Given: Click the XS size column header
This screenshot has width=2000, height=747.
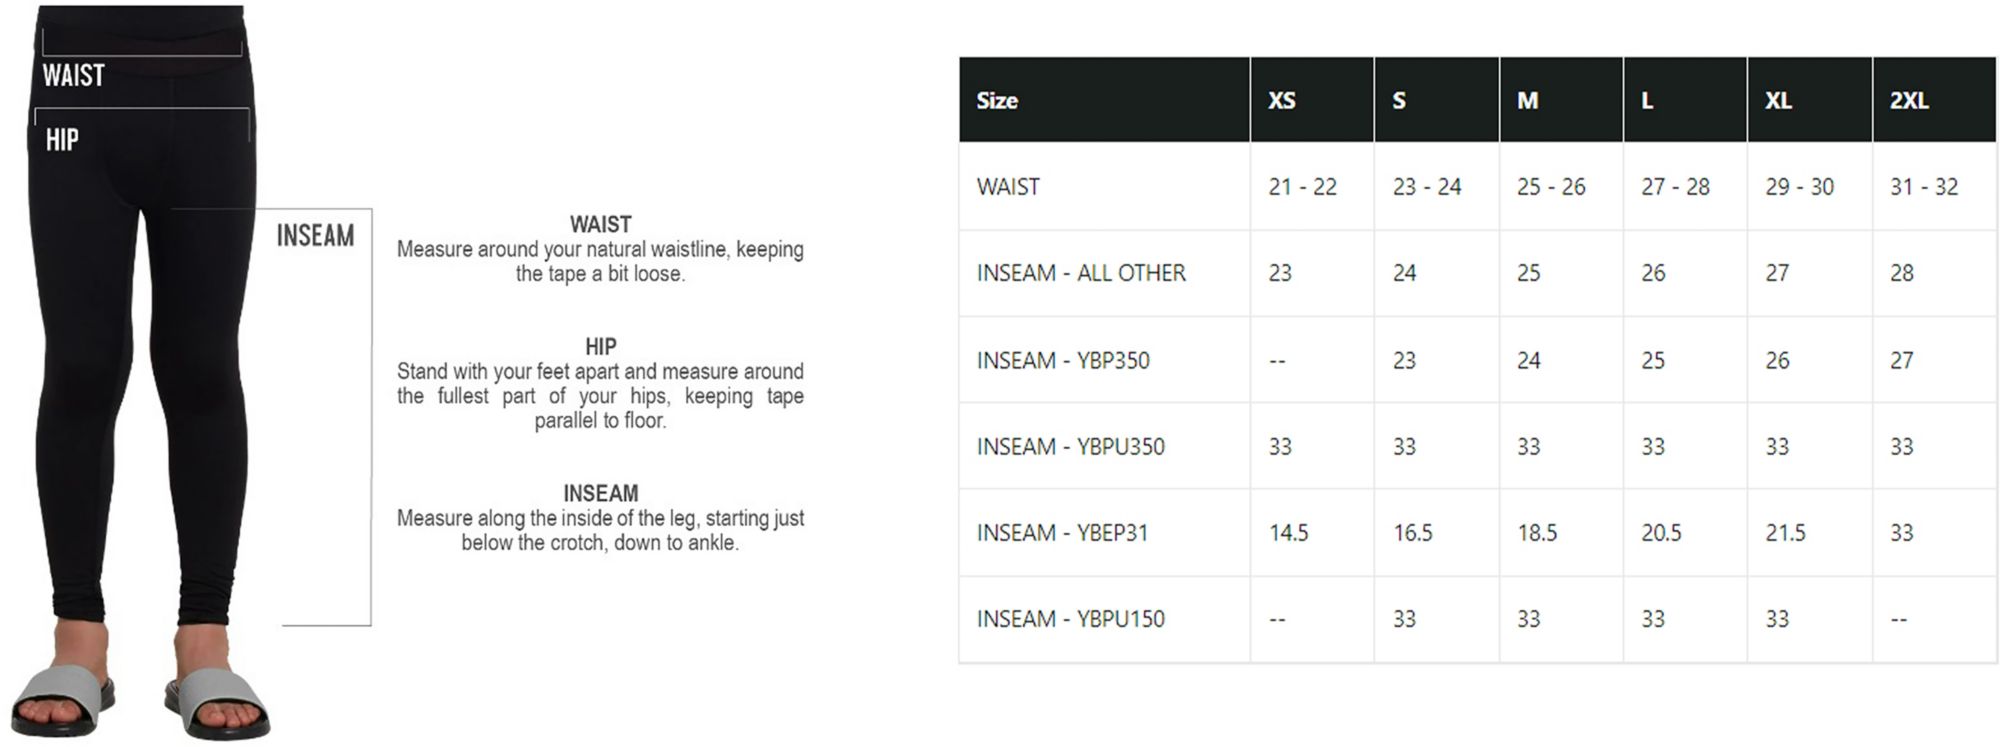Looking at the screenshot, I should pyautogui.click(x=1282, y=101).
